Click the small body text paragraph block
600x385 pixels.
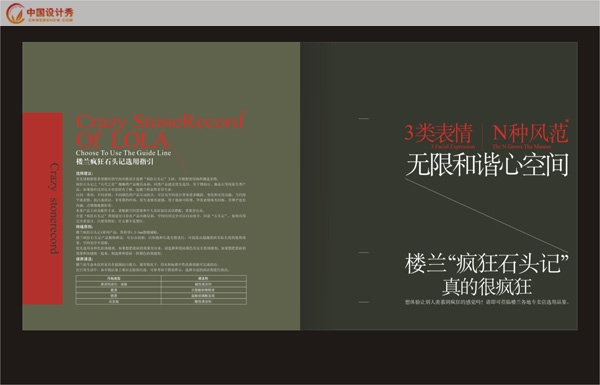[x=161, y=222]
